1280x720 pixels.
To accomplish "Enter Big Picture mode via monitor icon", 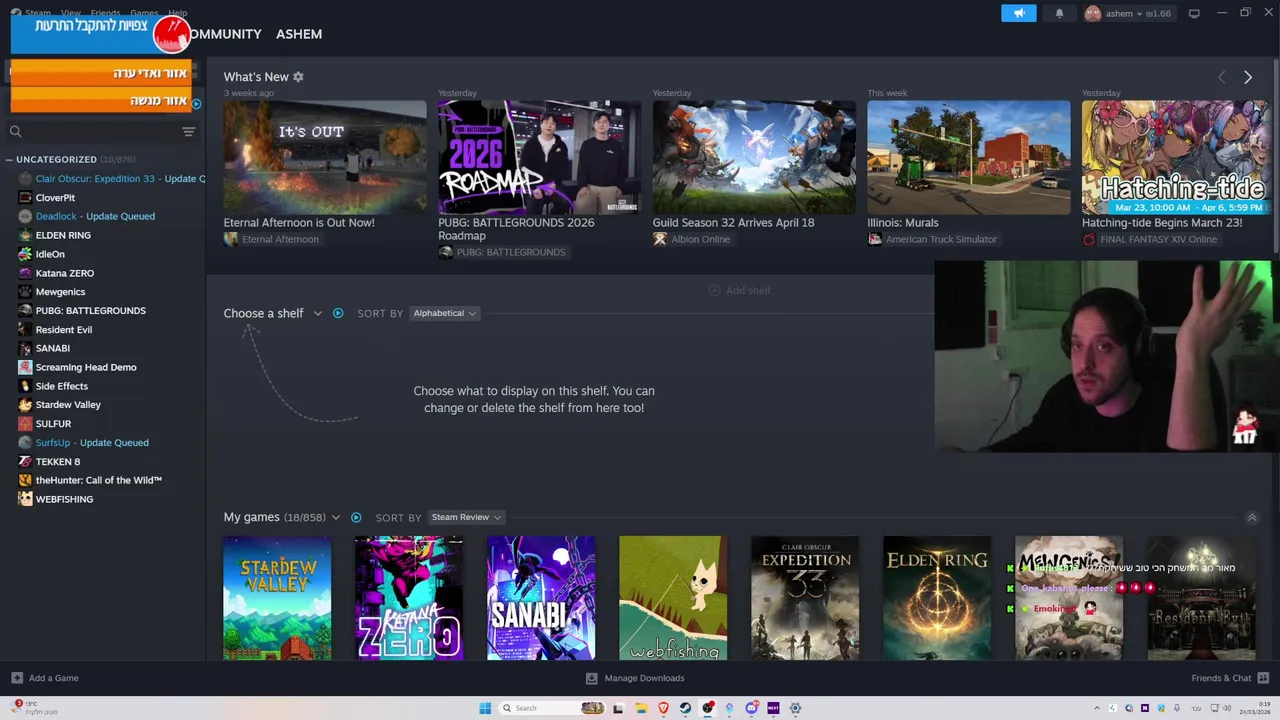I will pos(1194,13).
